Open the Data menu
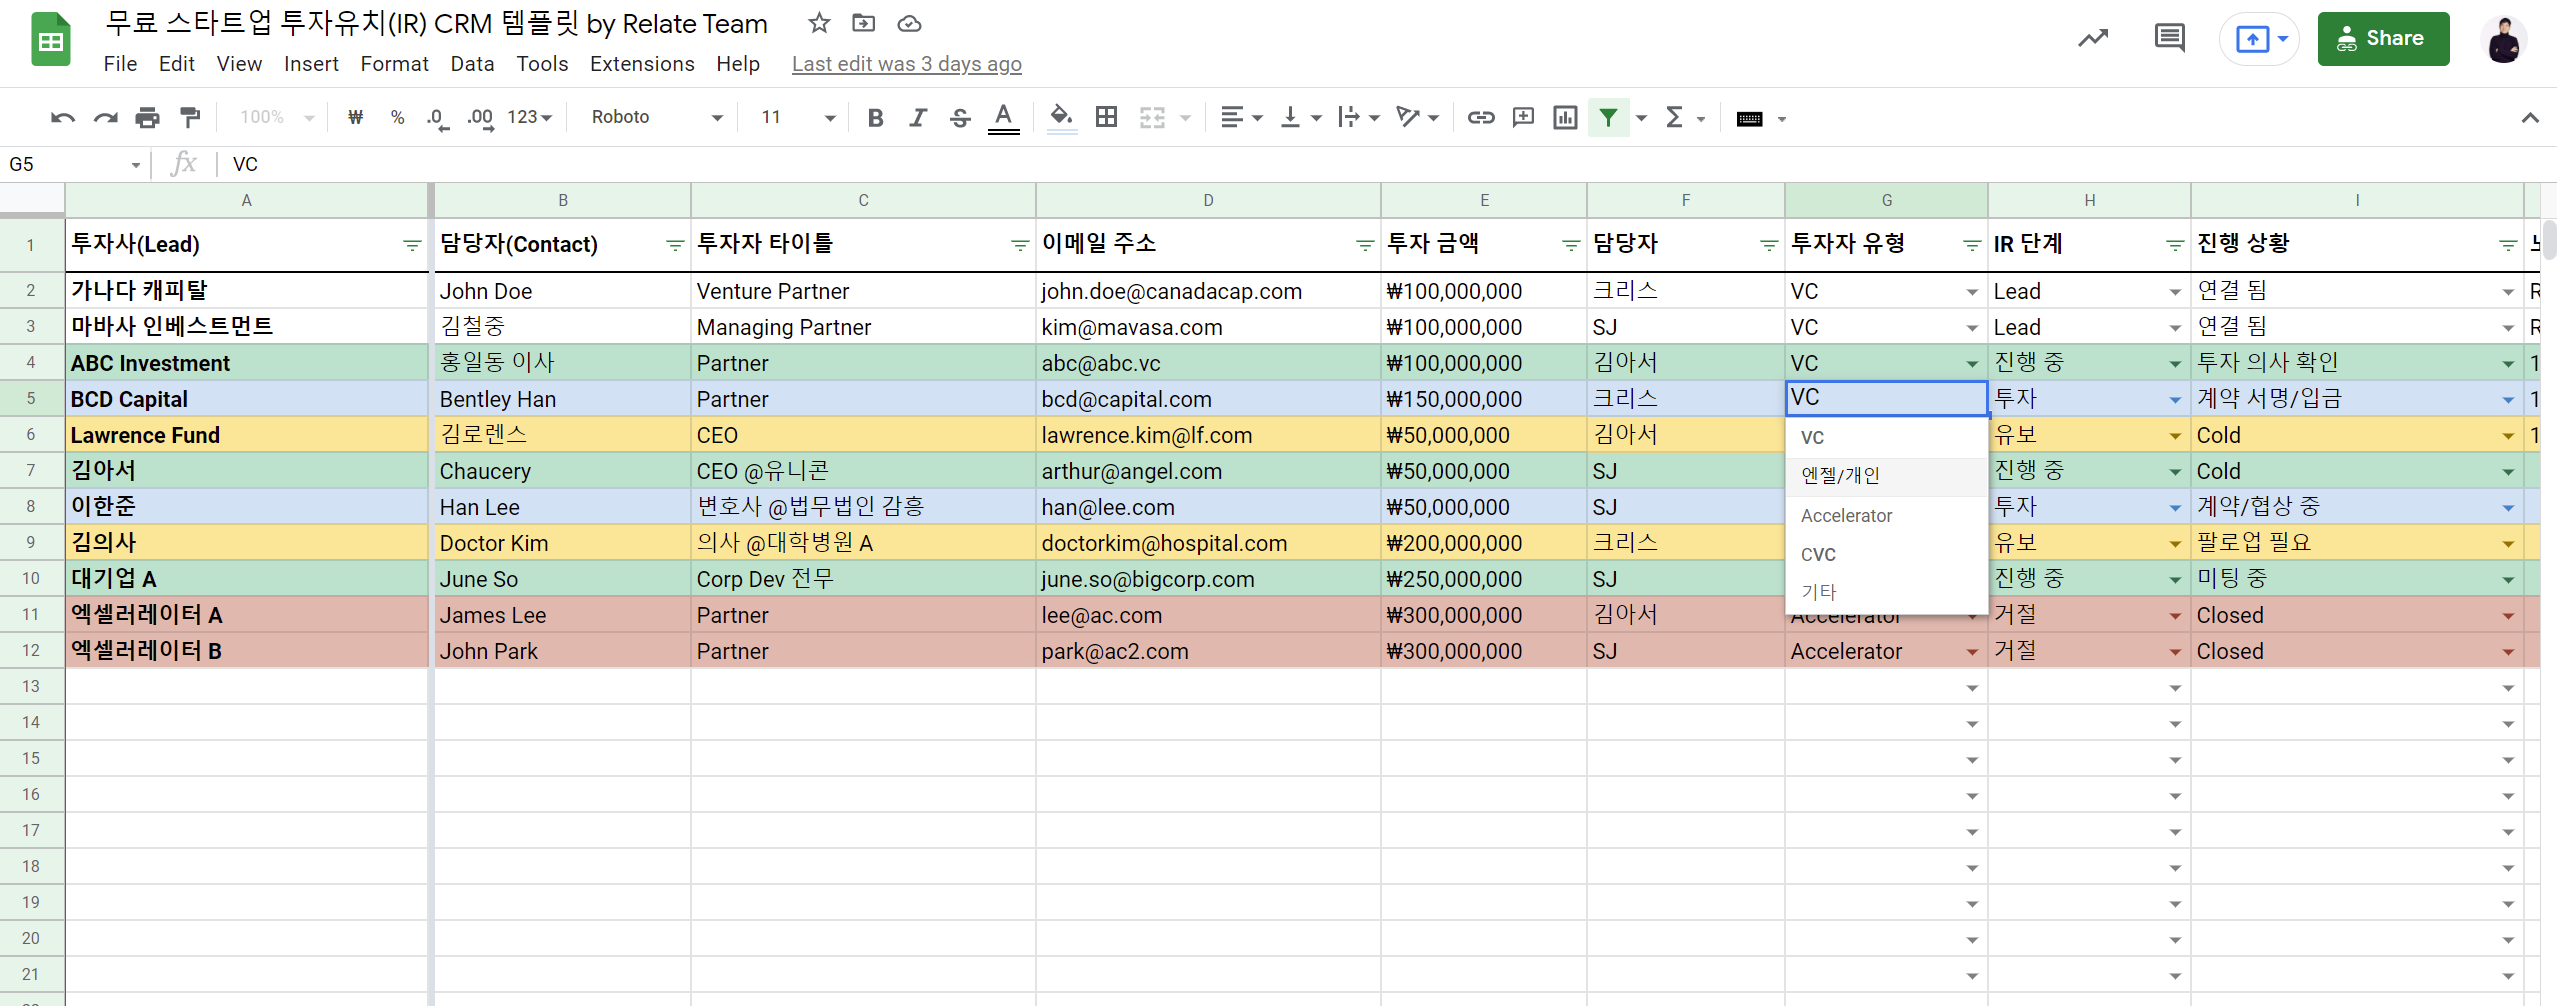The image size is (2557, 1006). click(x=472, y=64)
